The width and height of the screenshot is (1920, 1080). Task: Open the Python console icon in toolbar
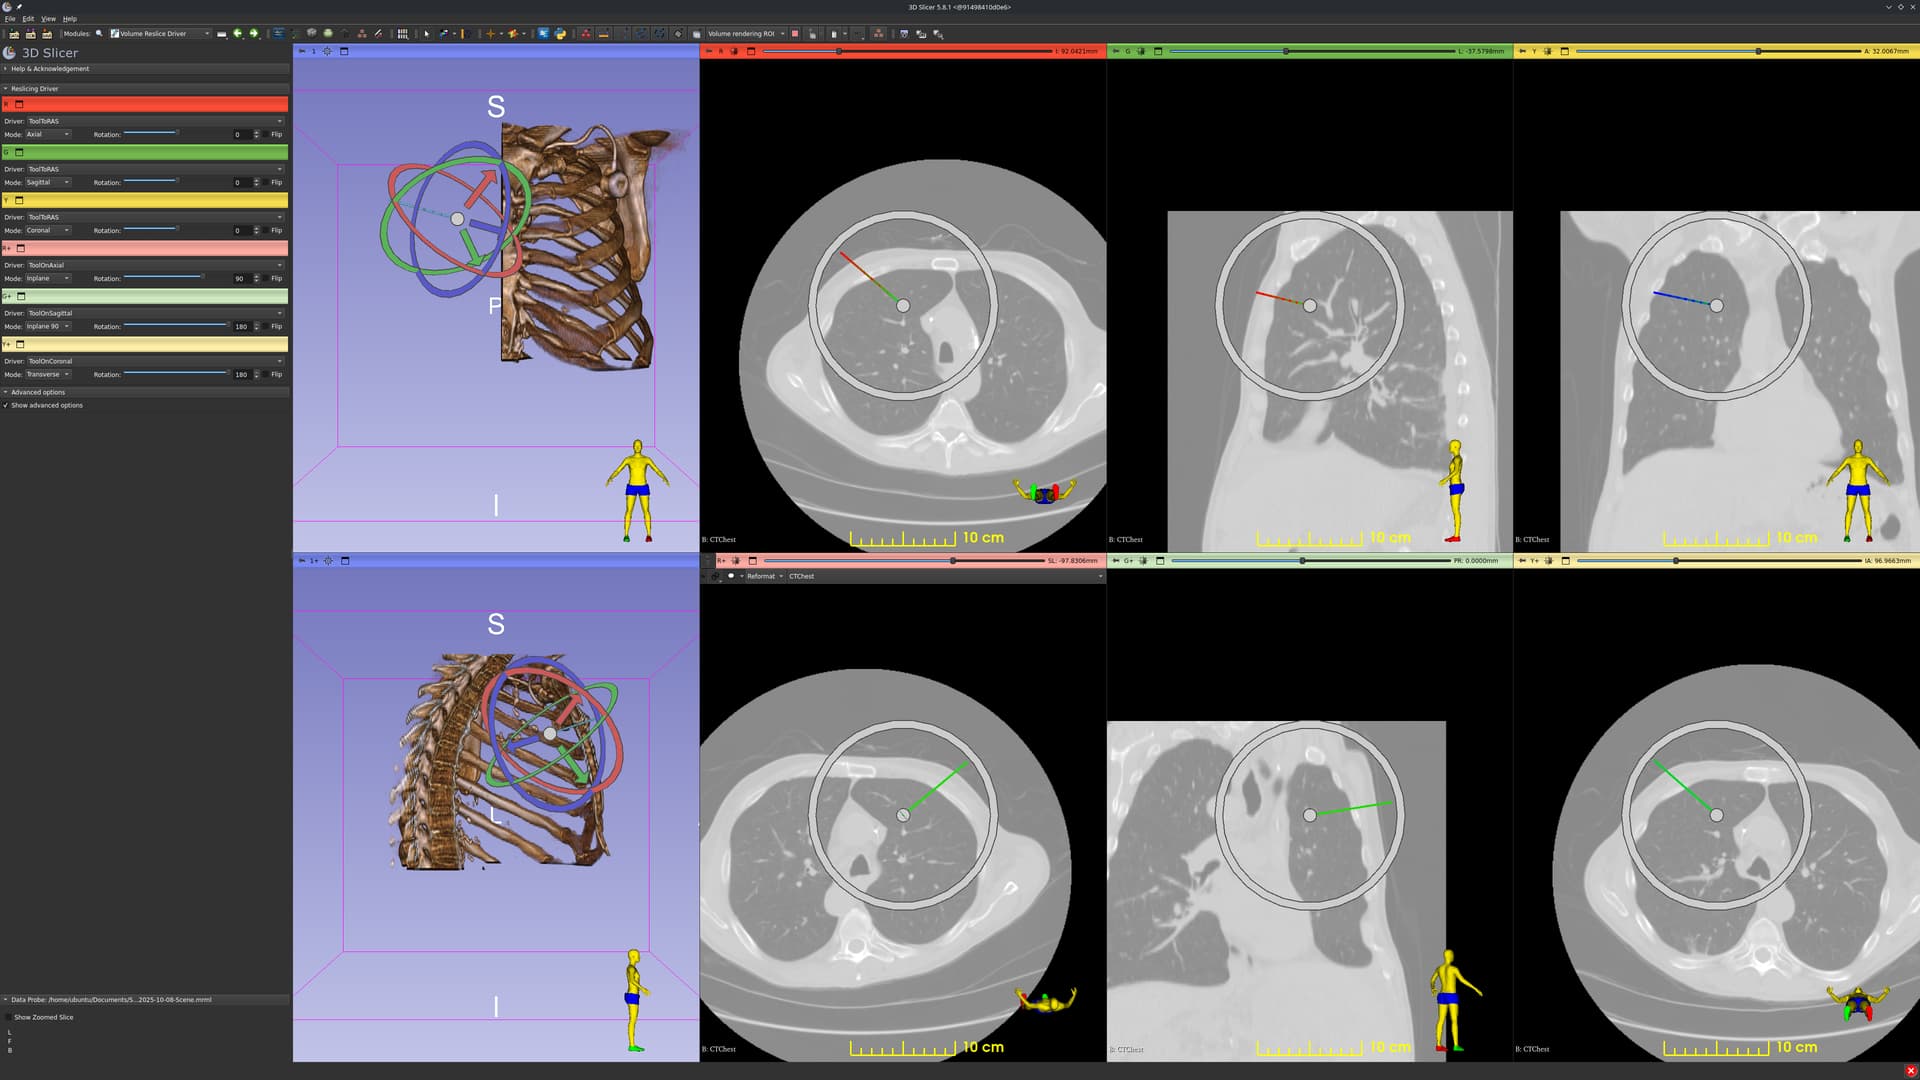[x=560, y=34]
